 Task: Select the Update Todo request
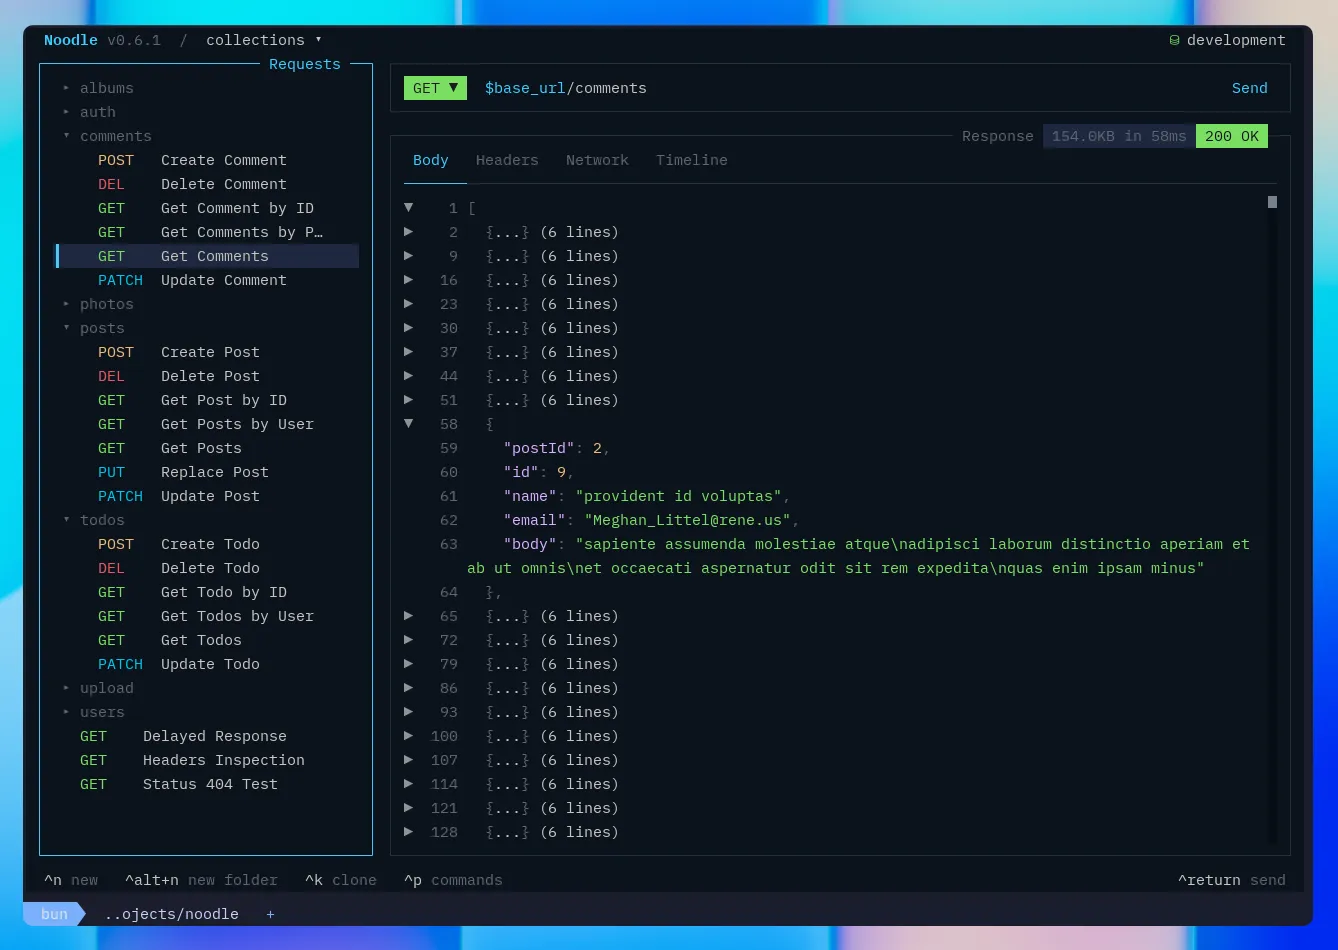[x=206, y=664]
